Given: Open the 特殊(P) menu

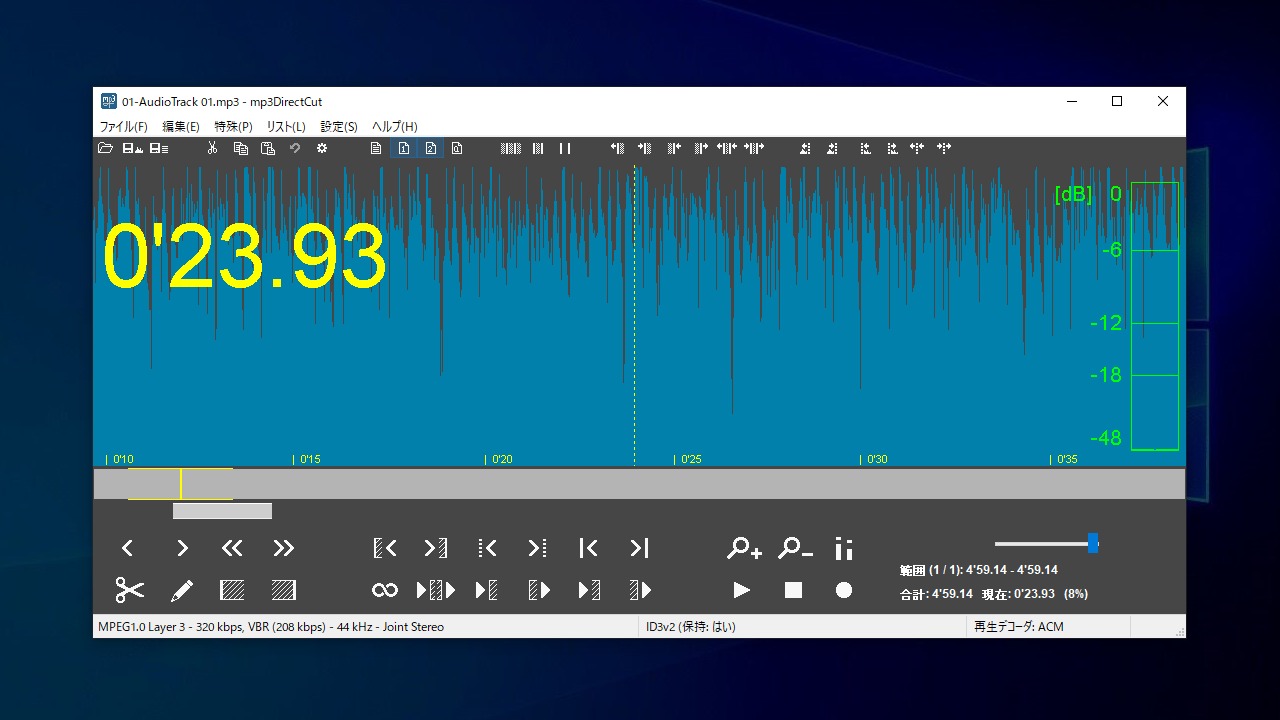Looking at the screenshot, I should (233, 127).
